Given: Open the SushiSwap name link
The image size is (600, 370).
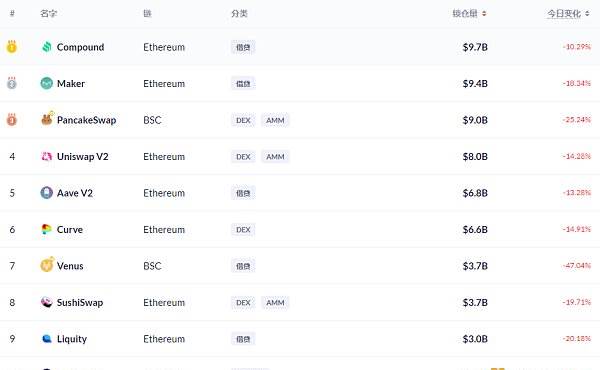Looking at the screenshot, I should click(80, 302).
